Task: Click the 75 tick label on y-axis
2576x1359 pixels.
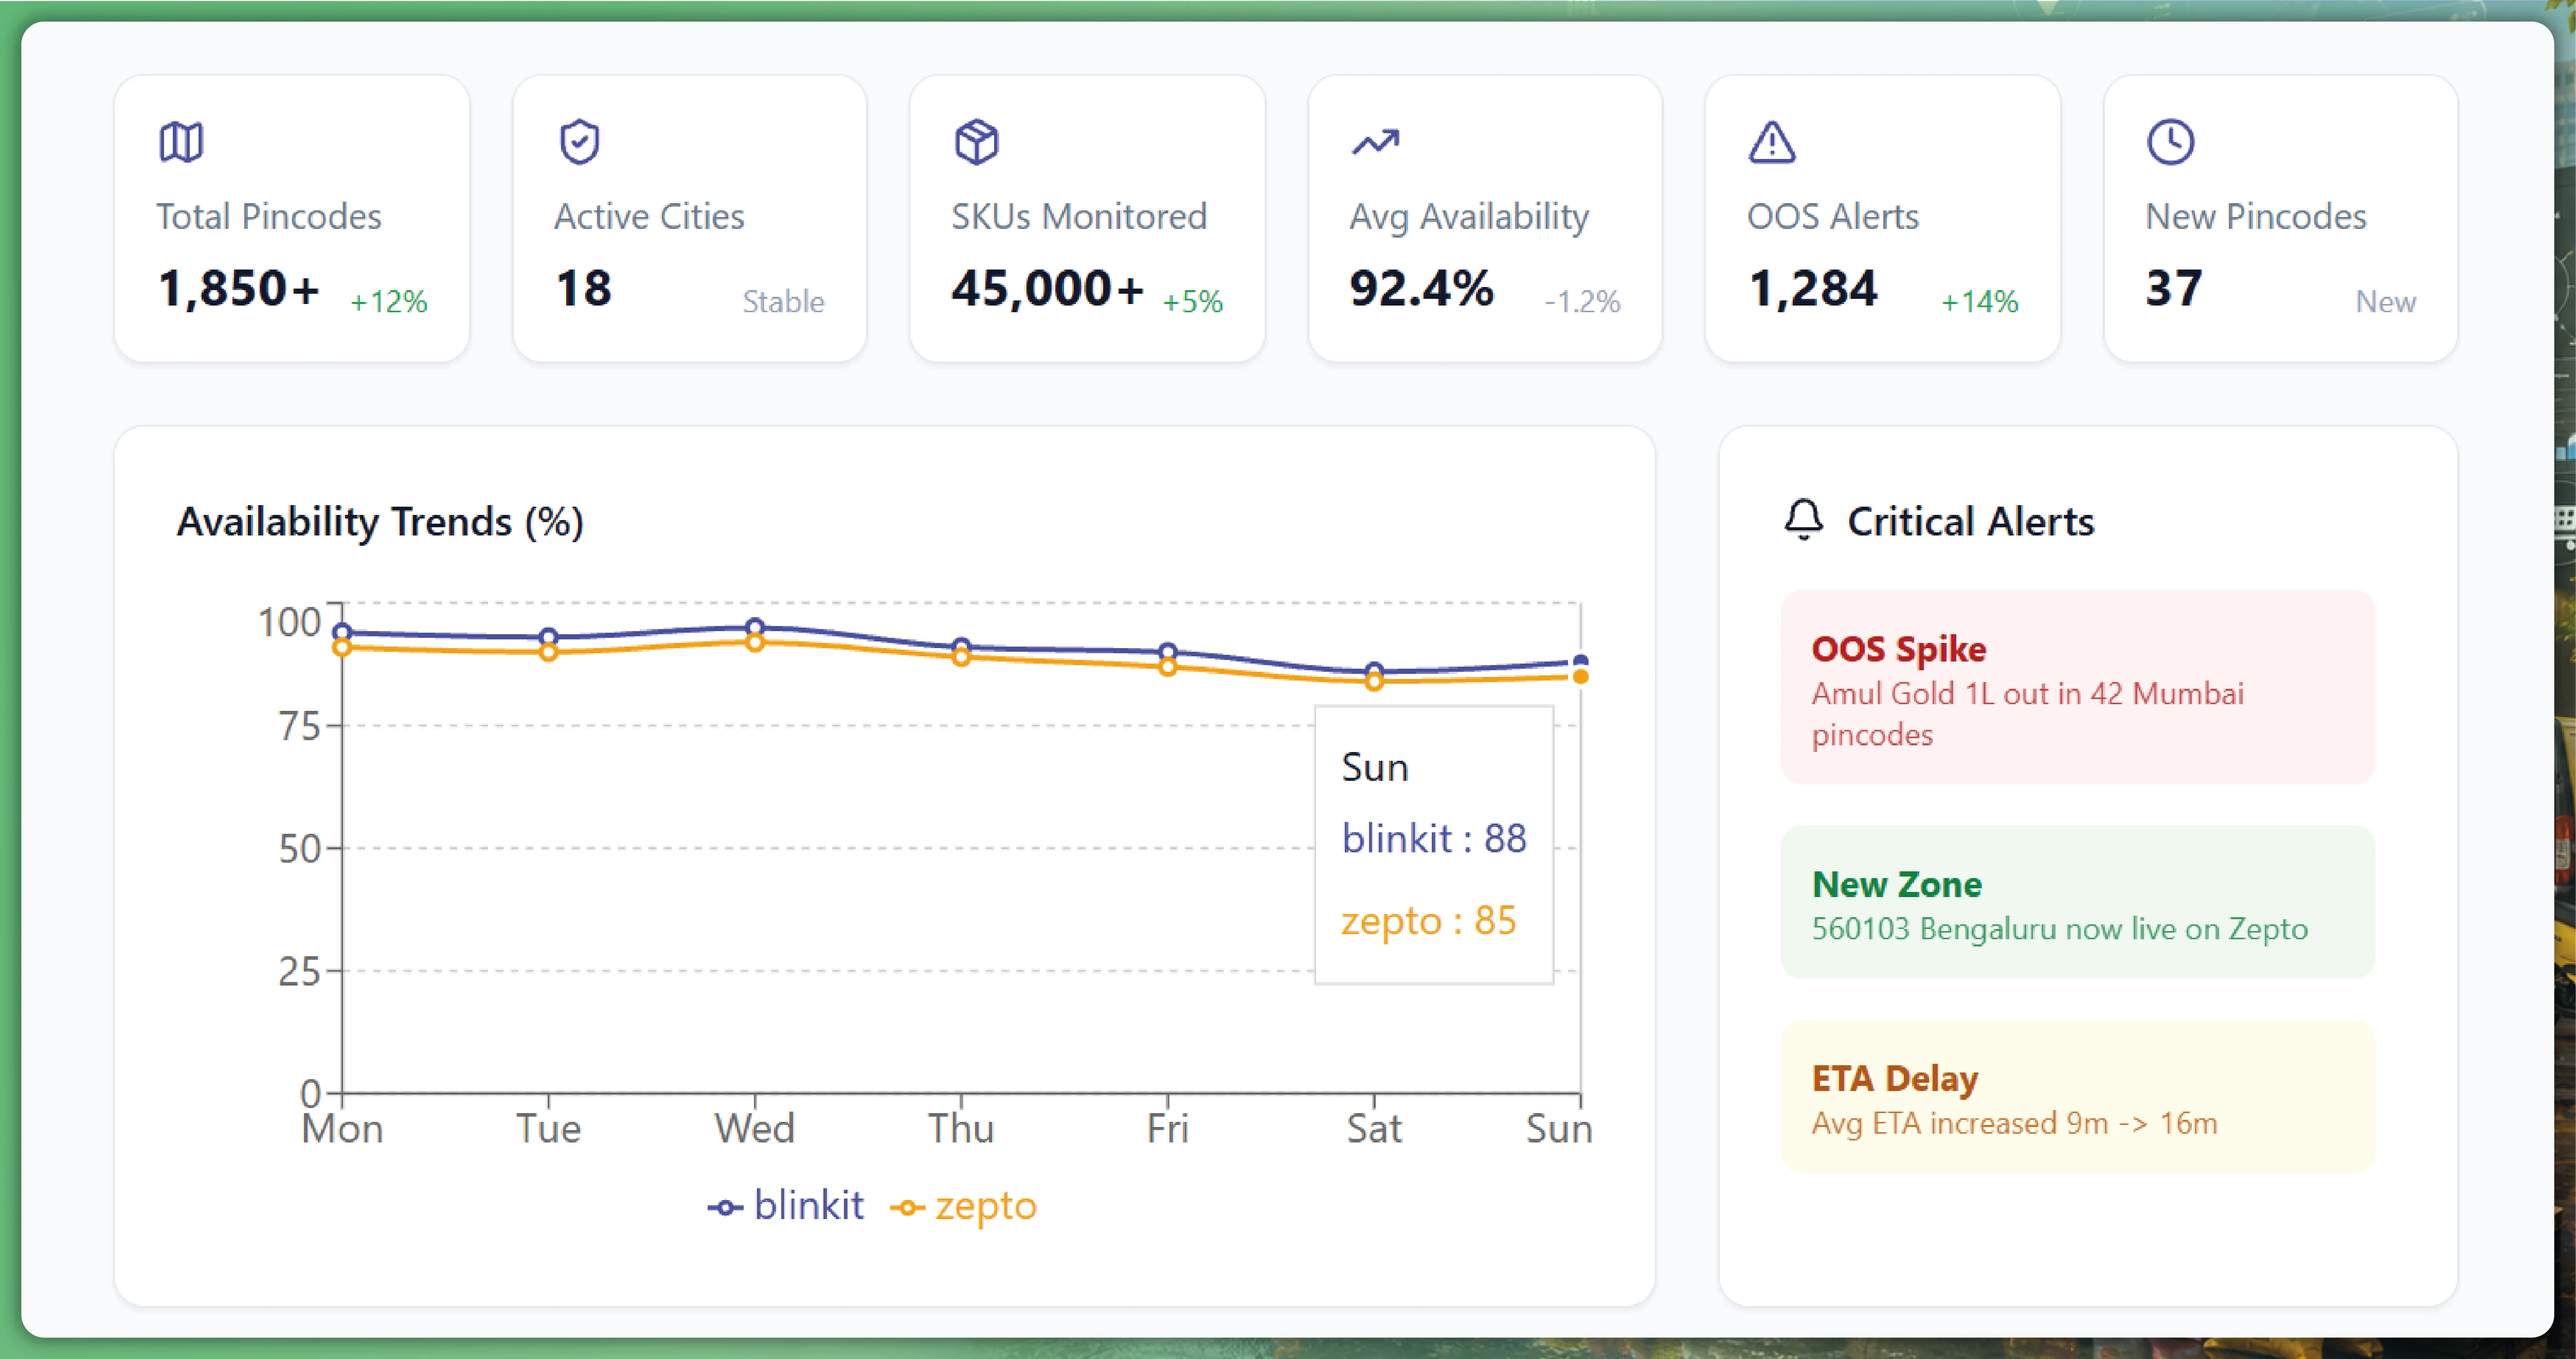Action: click(x=299, y=726)
